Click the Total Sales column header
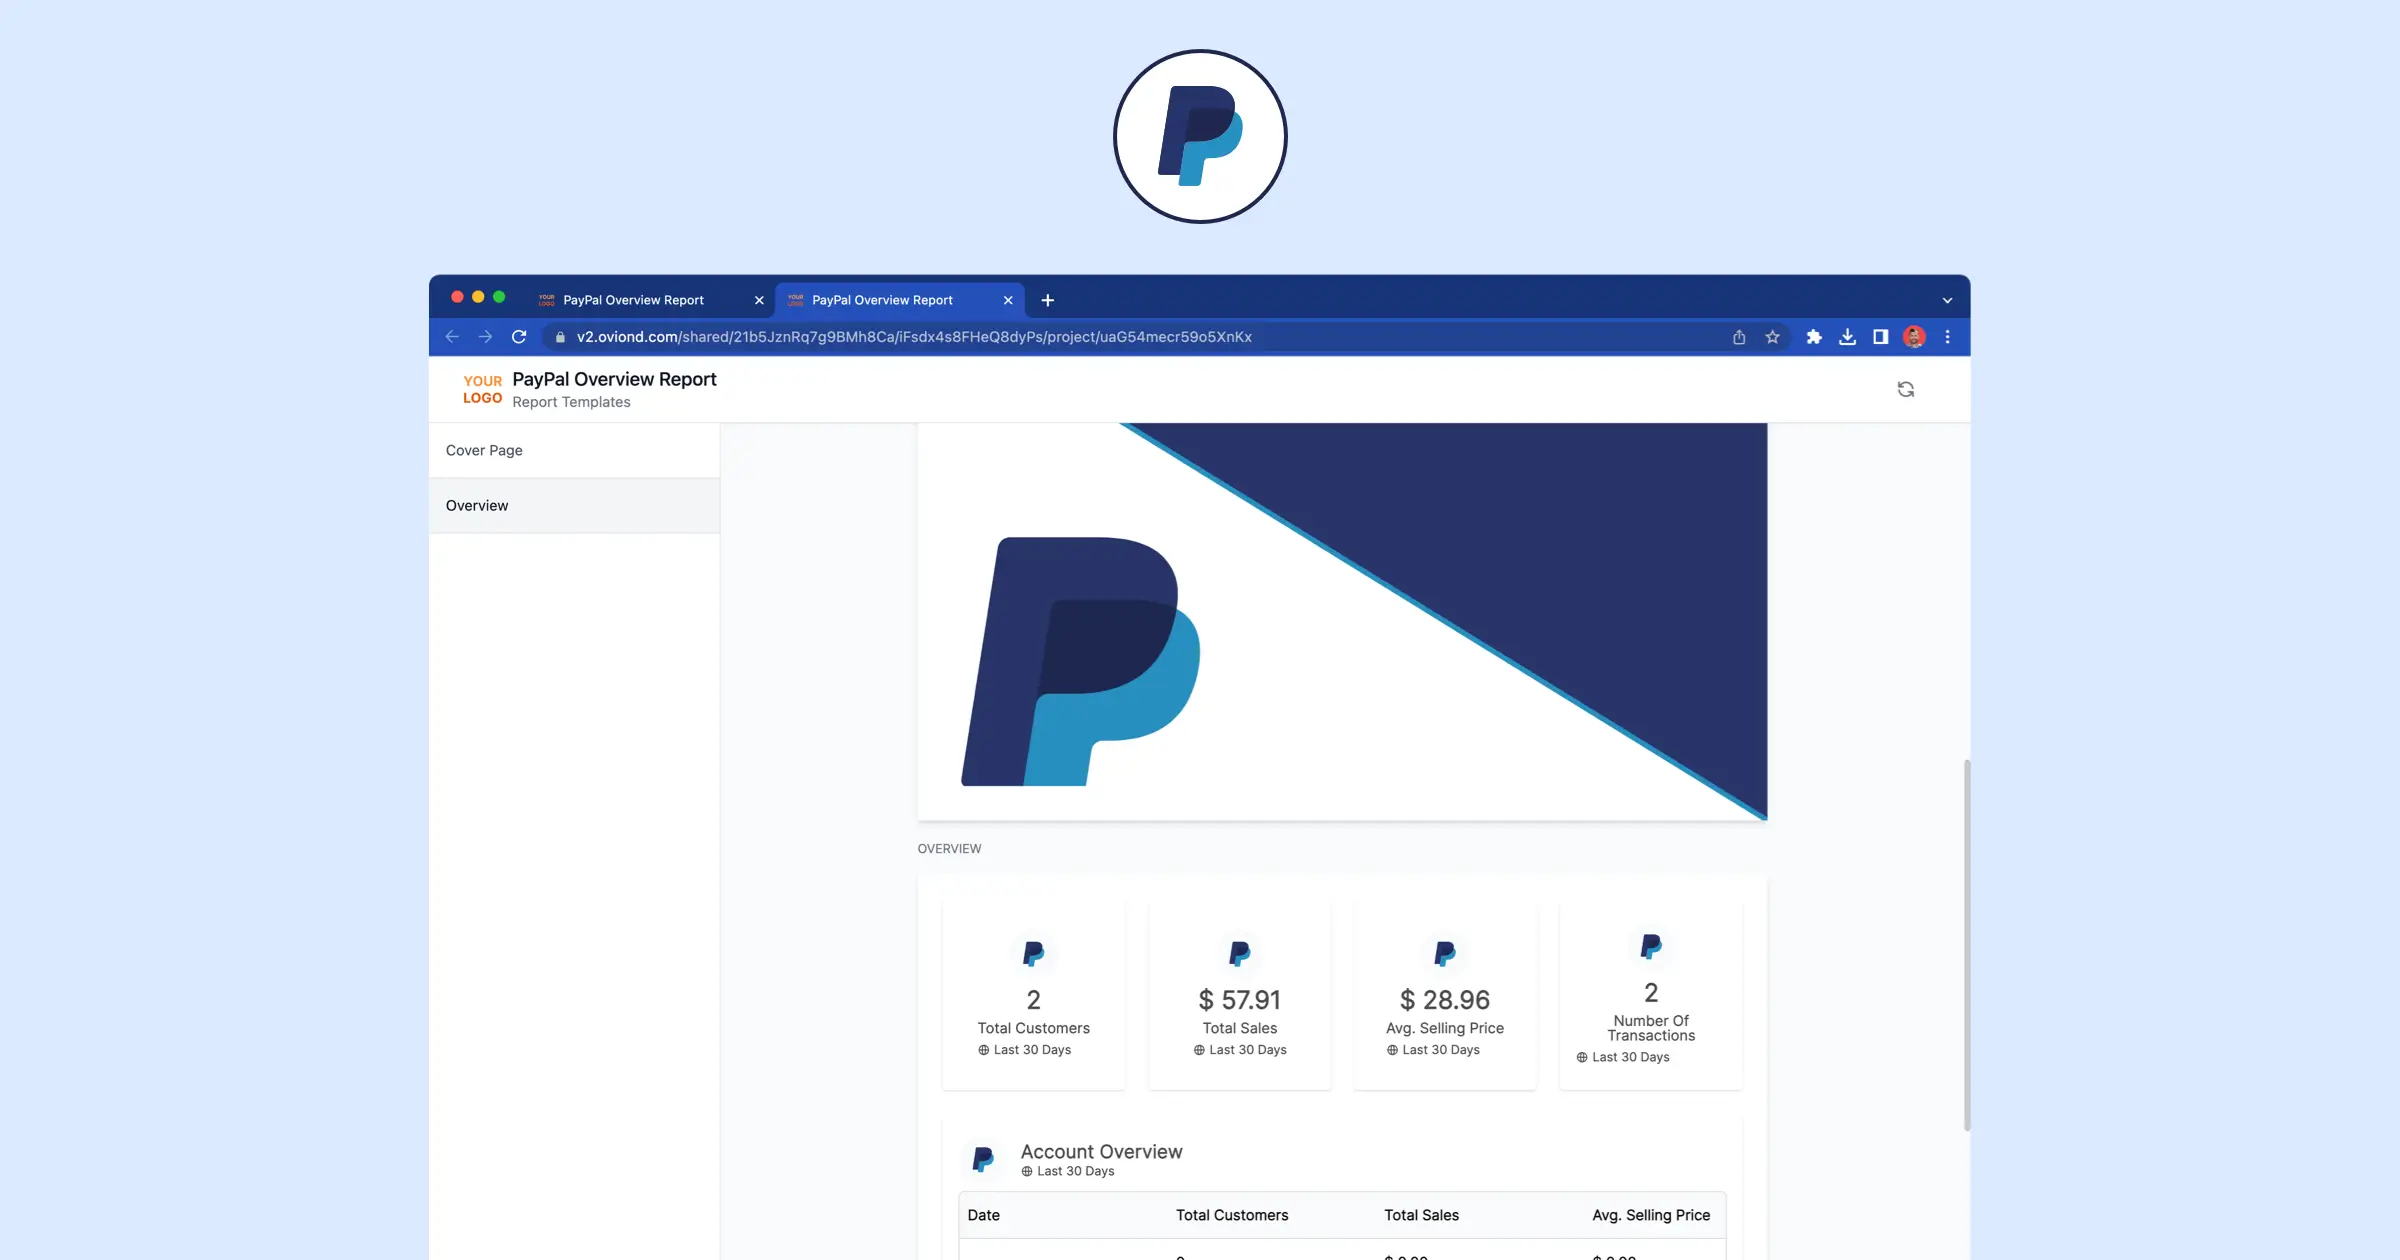Image resolution: width=2400 pixels, height=1260 pixels. coord(1421,1215)
